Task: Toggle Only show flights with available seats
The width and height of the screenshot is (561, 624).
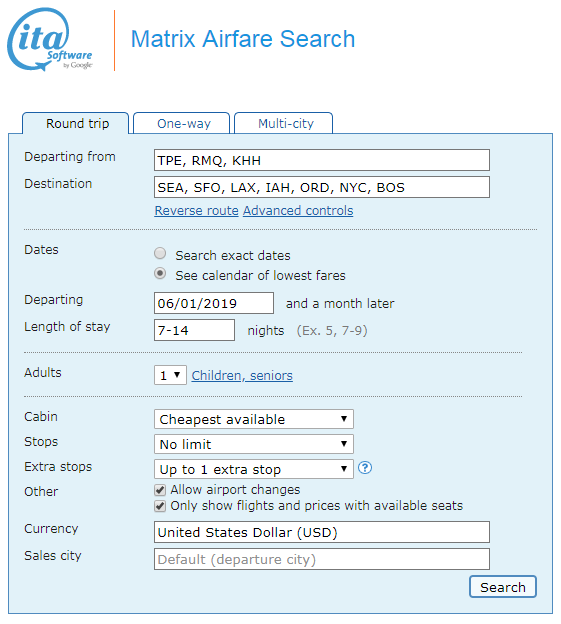Action: click(x=160, y=506)
